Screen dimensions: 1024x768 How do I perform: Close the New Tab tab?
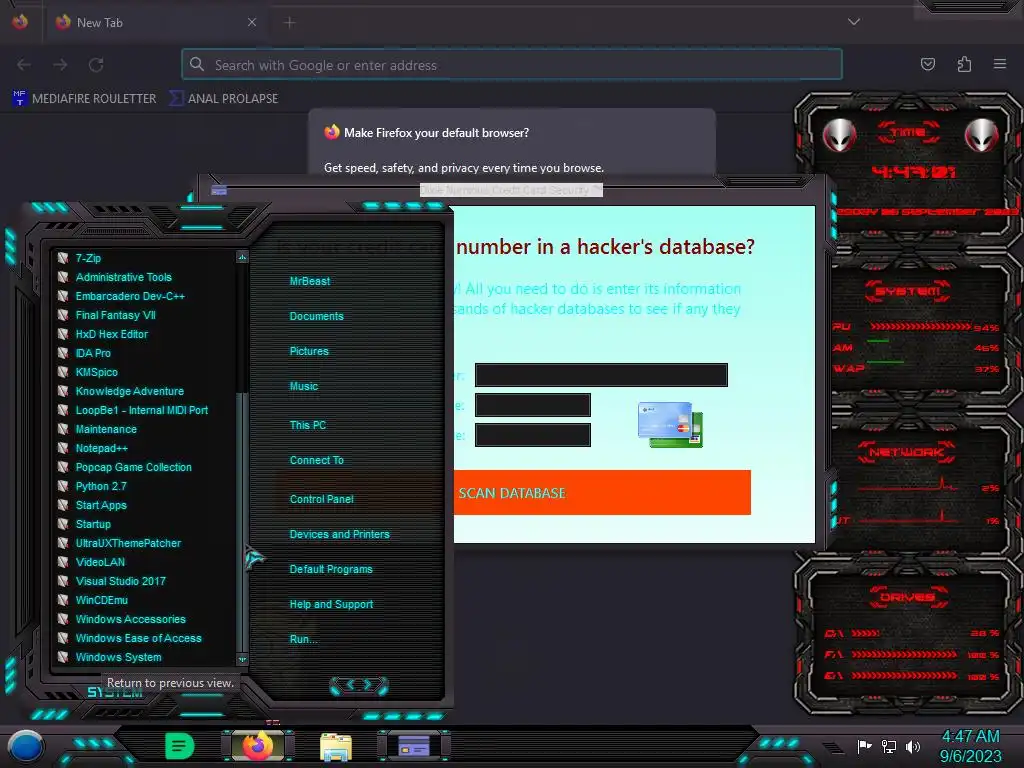pos(251,22)
